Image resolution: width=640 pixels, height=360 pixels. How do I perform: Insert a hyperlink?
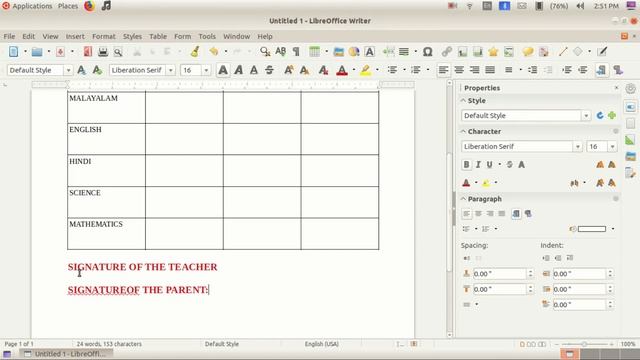pyautogui.click(x=447, y=52)
